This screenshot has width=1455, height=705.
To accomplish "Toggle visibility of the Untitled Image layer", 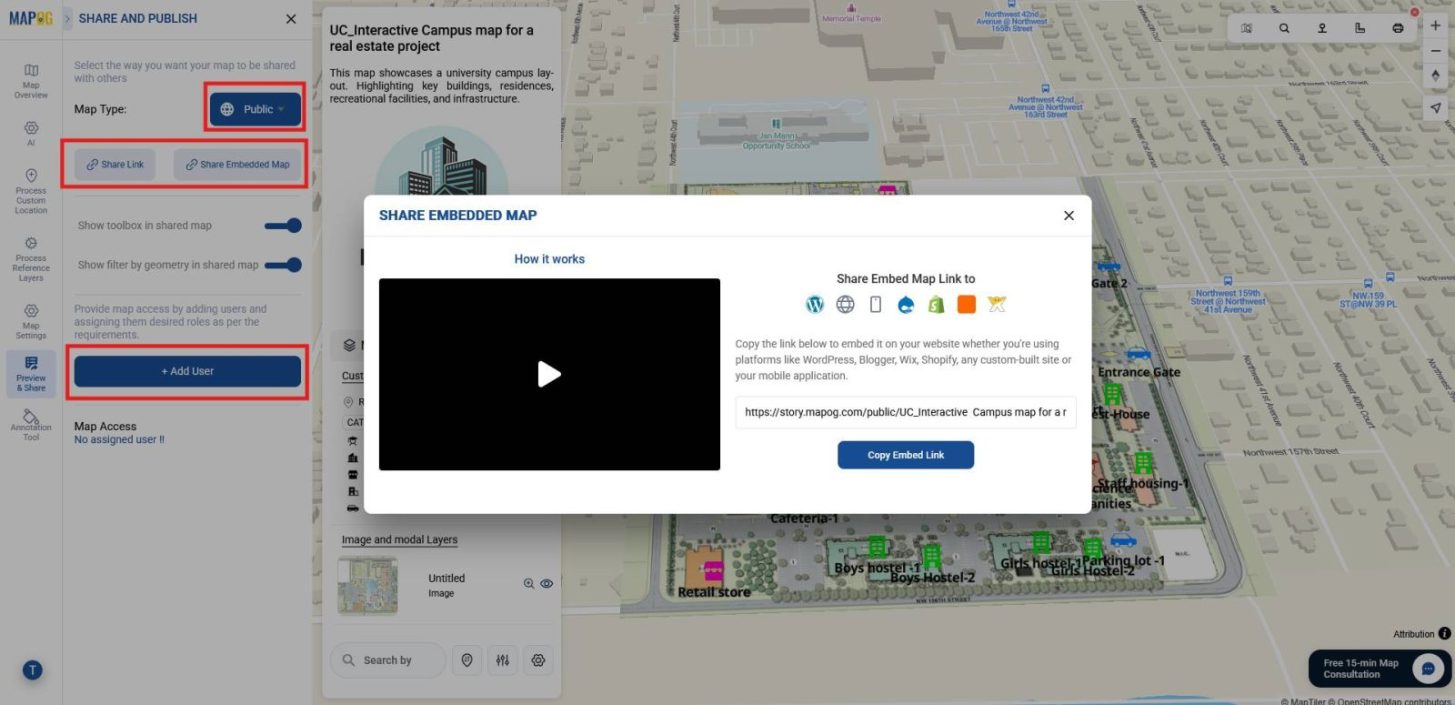I will [x=546, y=583].
